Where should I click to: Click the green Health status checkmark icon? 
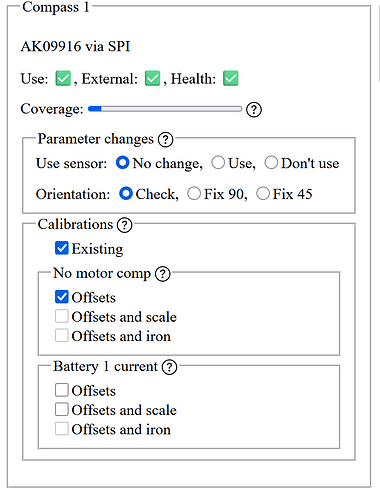pyautogui.click(x=231, y=78)
